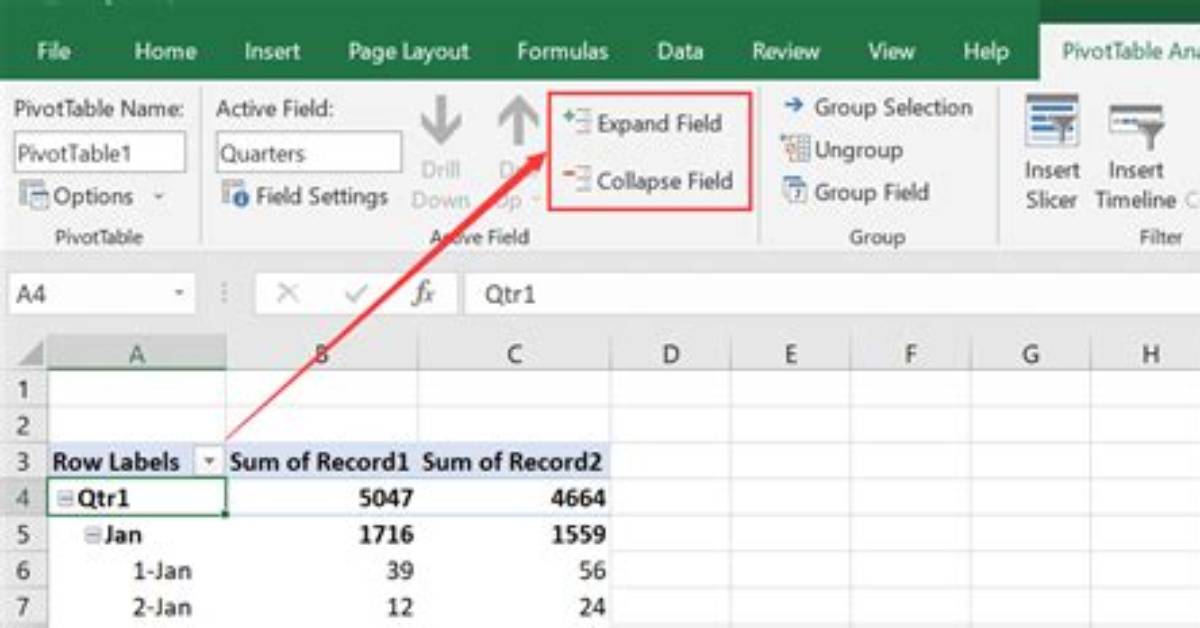Click the formula bar containing Qtr1
This screenshot has height=628, width=1200.
coord(832,294)
